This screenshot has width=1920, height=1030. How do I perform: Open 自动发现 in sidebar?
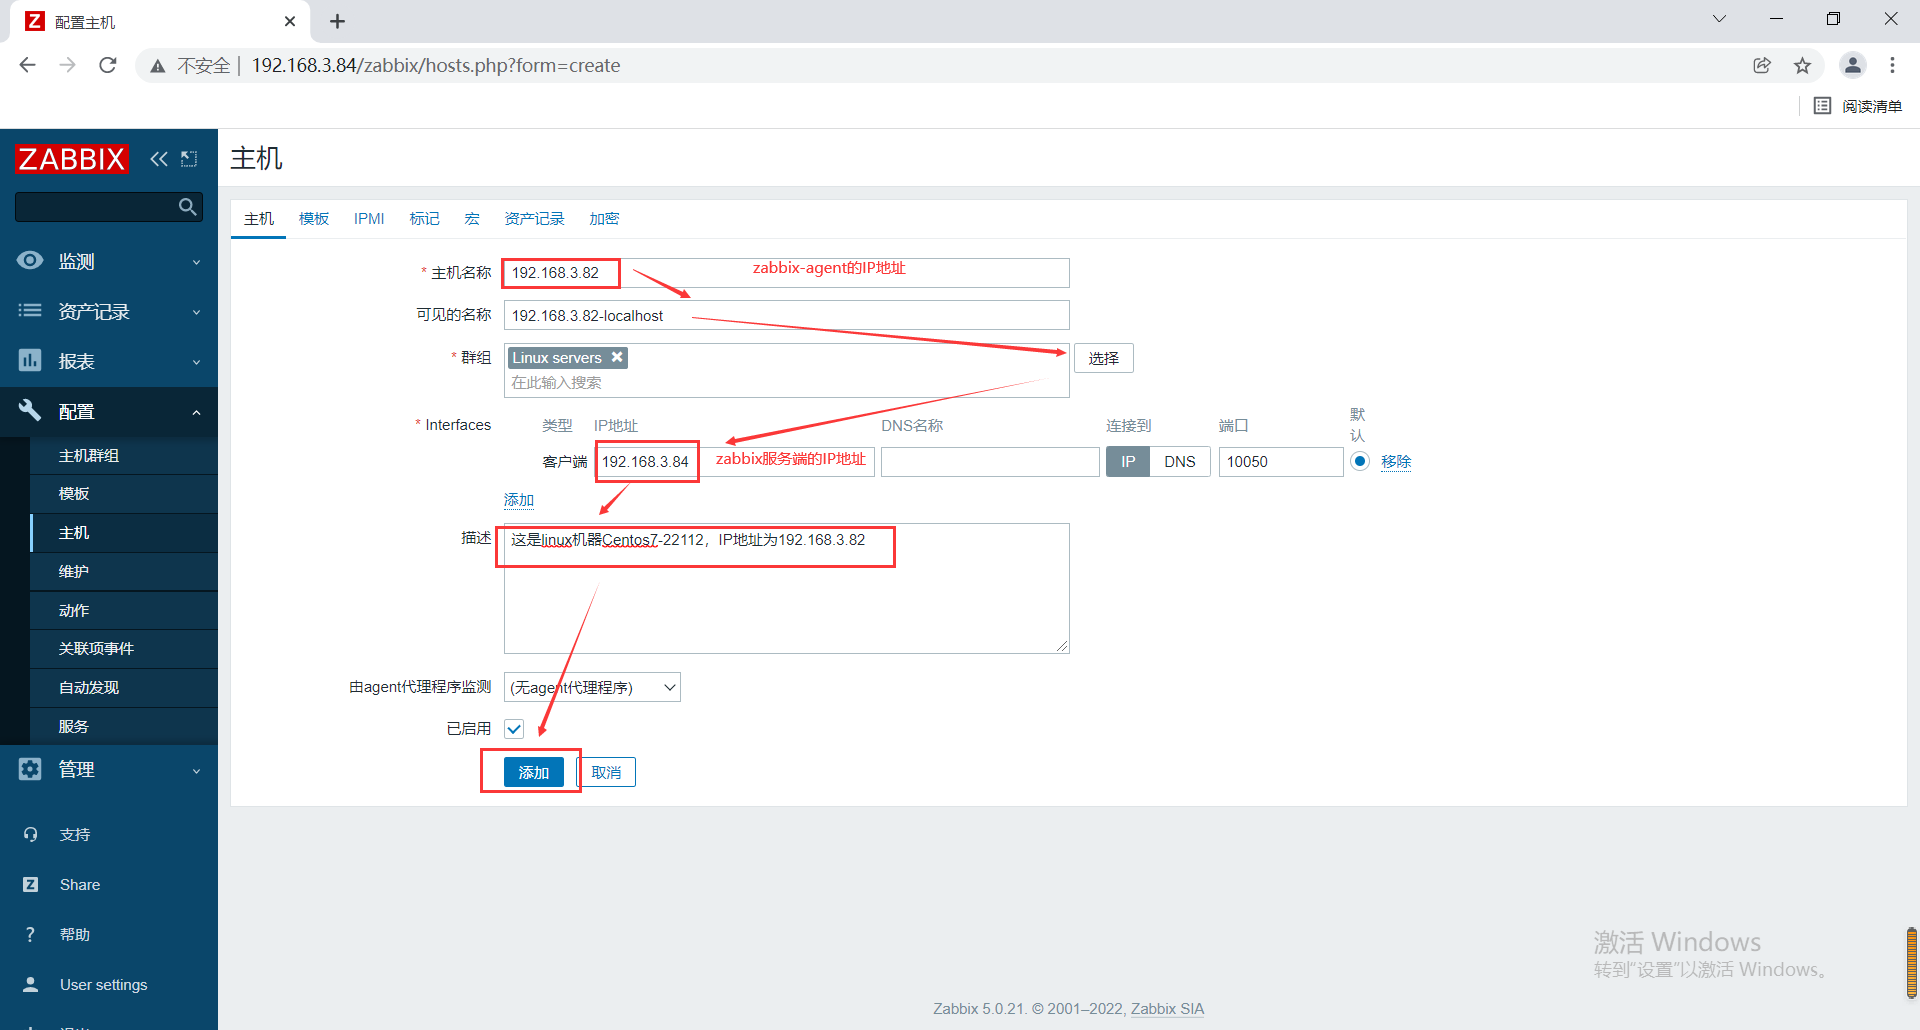click(x=124, y=688)
